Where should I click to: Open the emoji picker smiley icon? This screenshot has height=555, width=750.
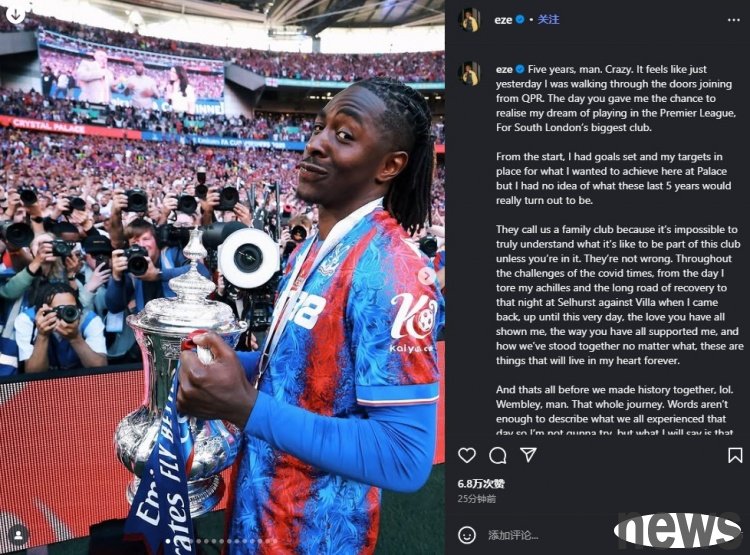(467, 534)
